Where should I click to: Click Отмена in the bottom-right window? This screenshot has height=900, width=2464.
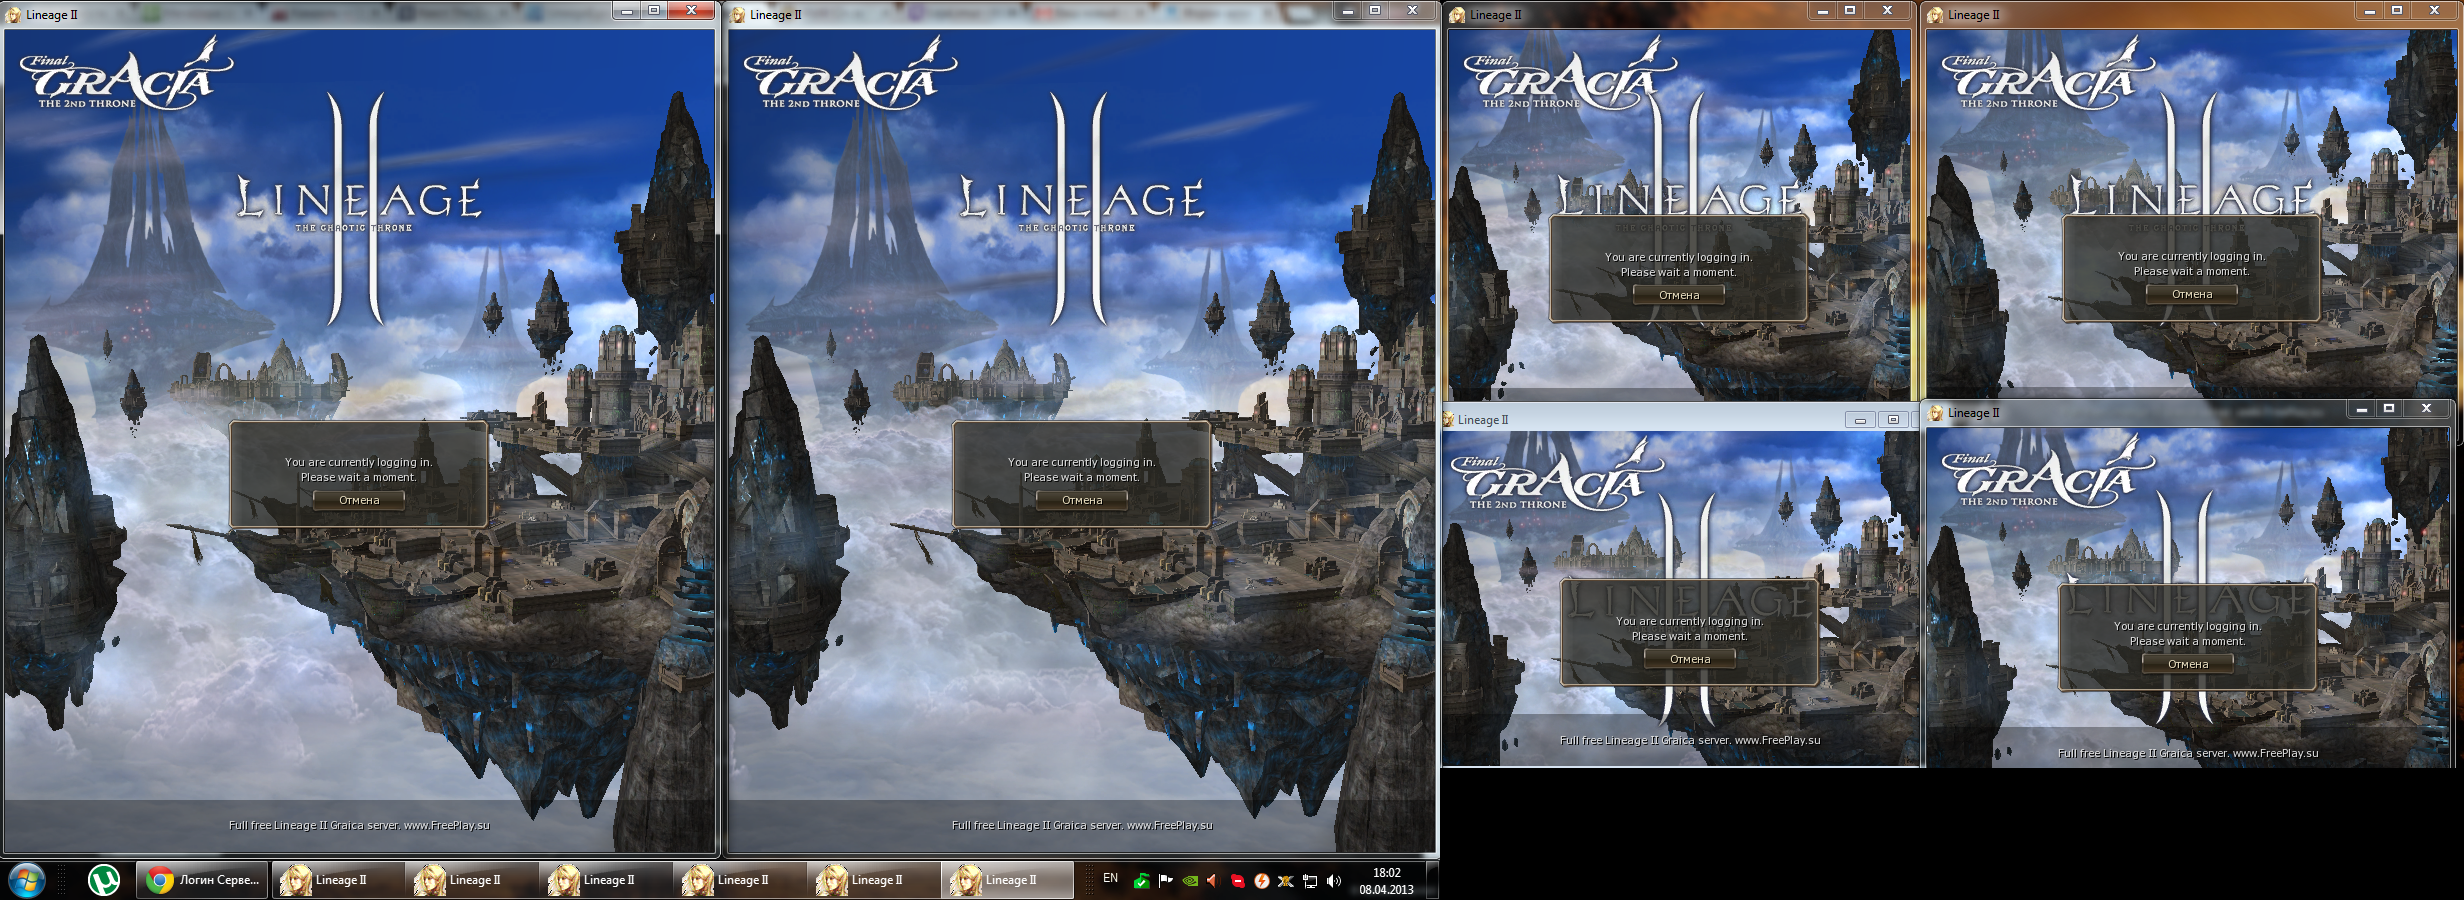tap(2188, 664)
